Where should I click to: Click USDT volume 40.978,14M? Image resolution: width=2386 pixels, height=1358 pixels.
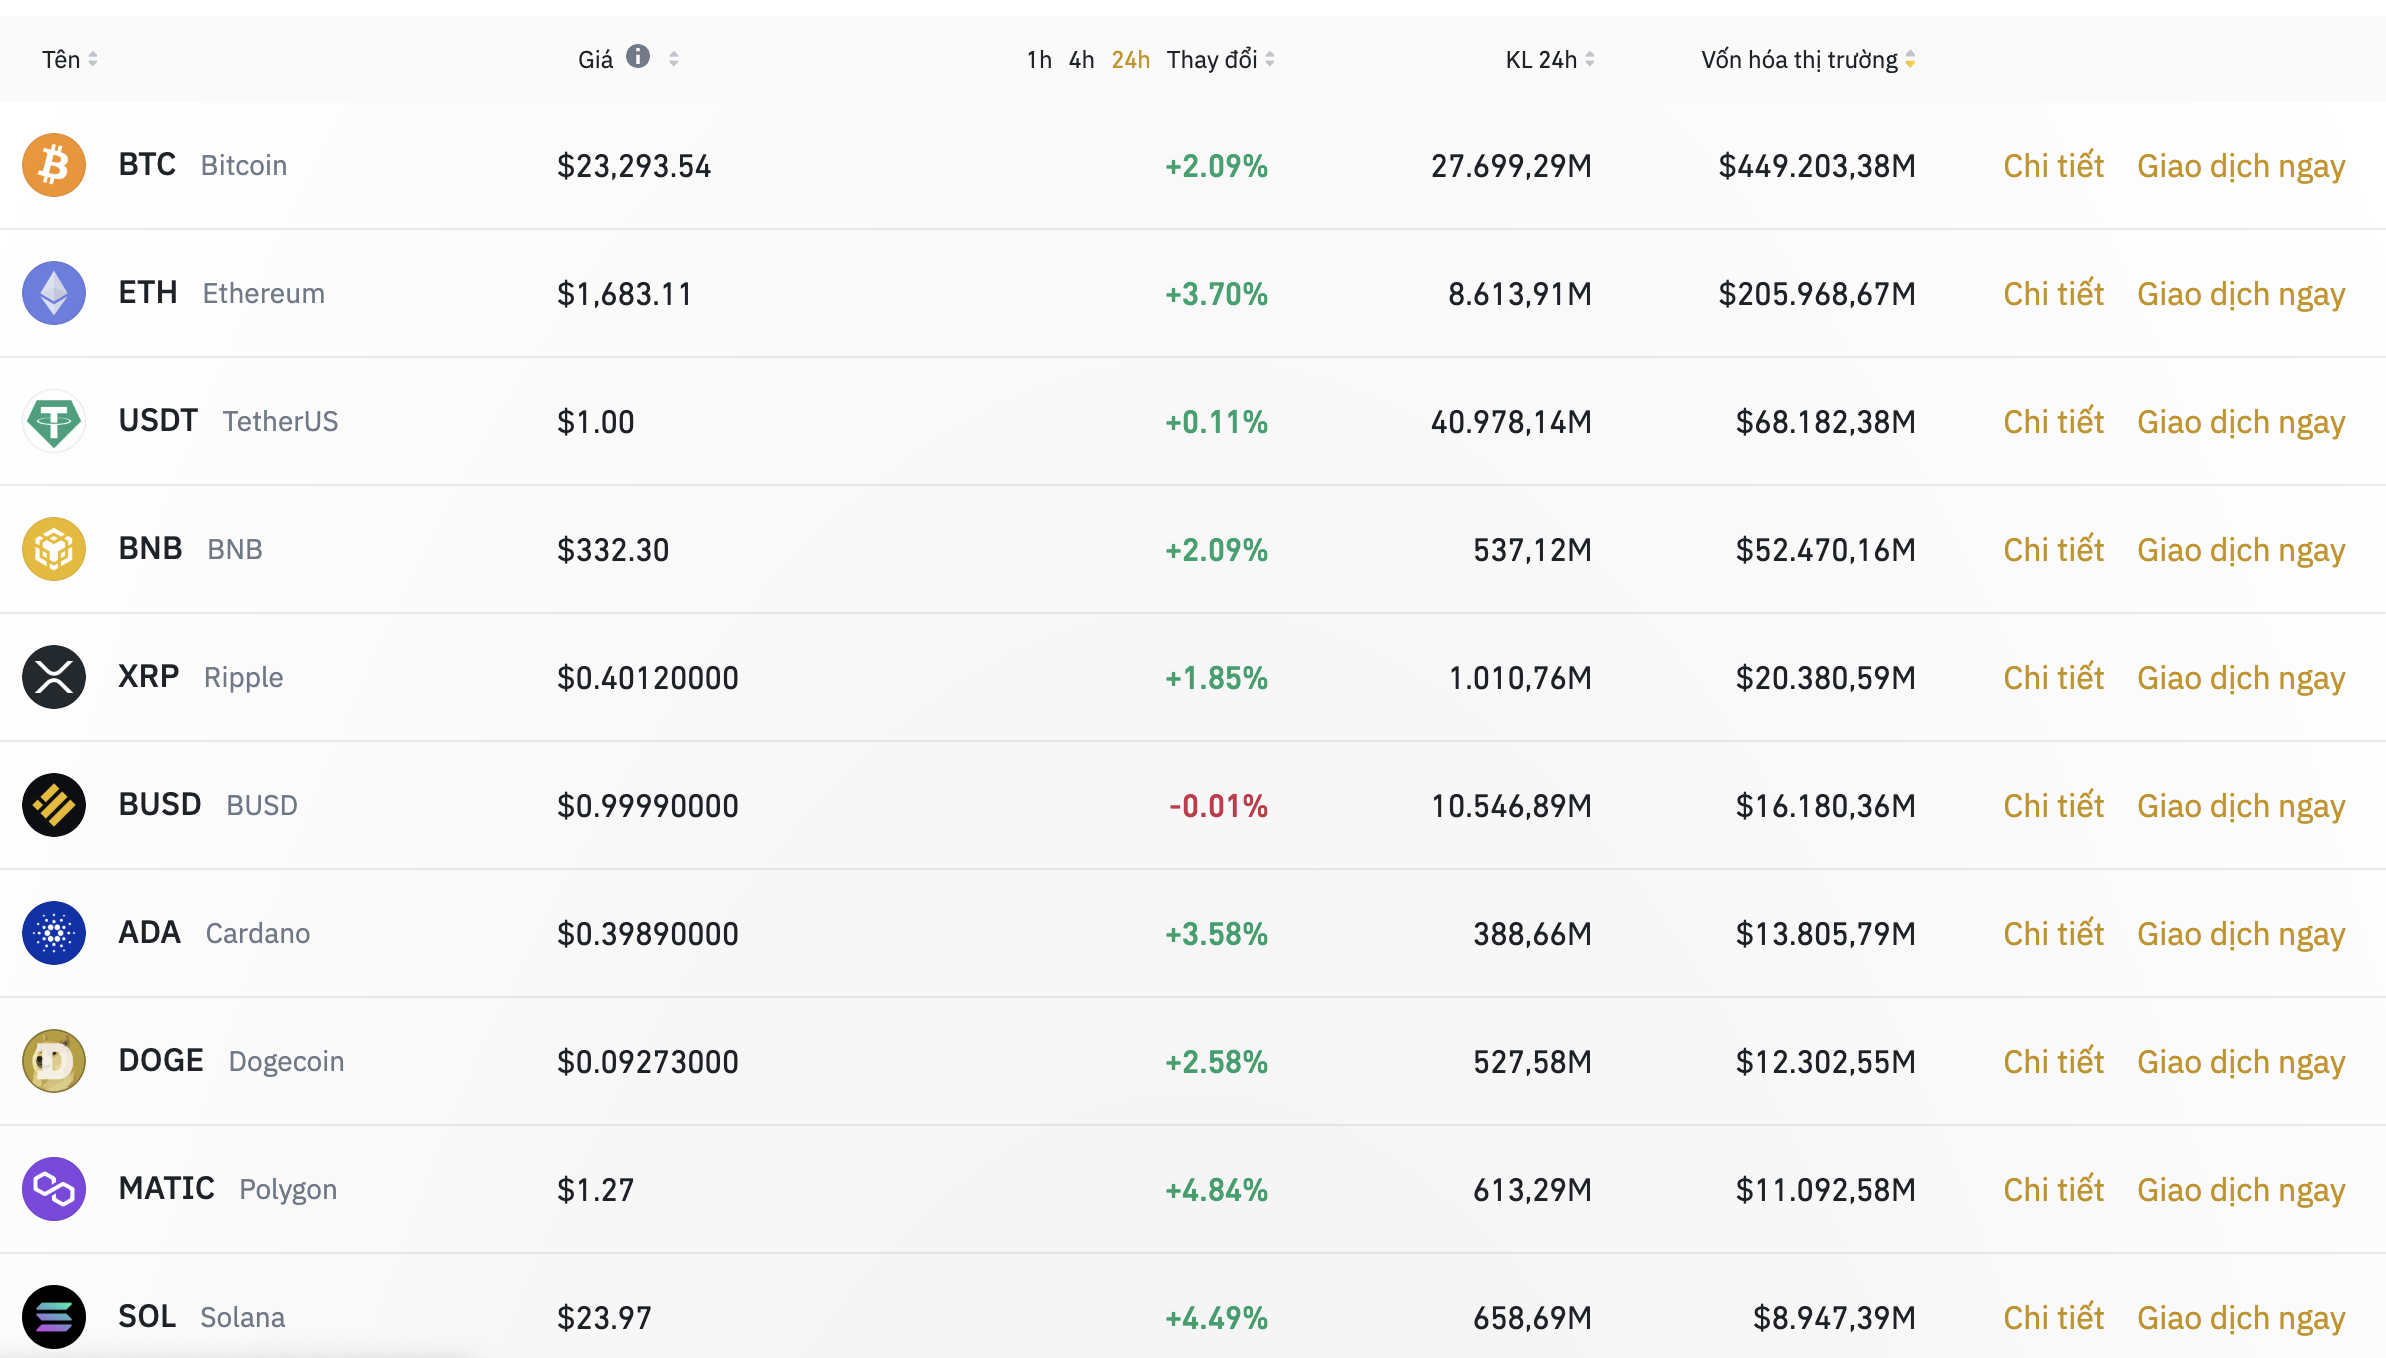tap(1511, 422)
